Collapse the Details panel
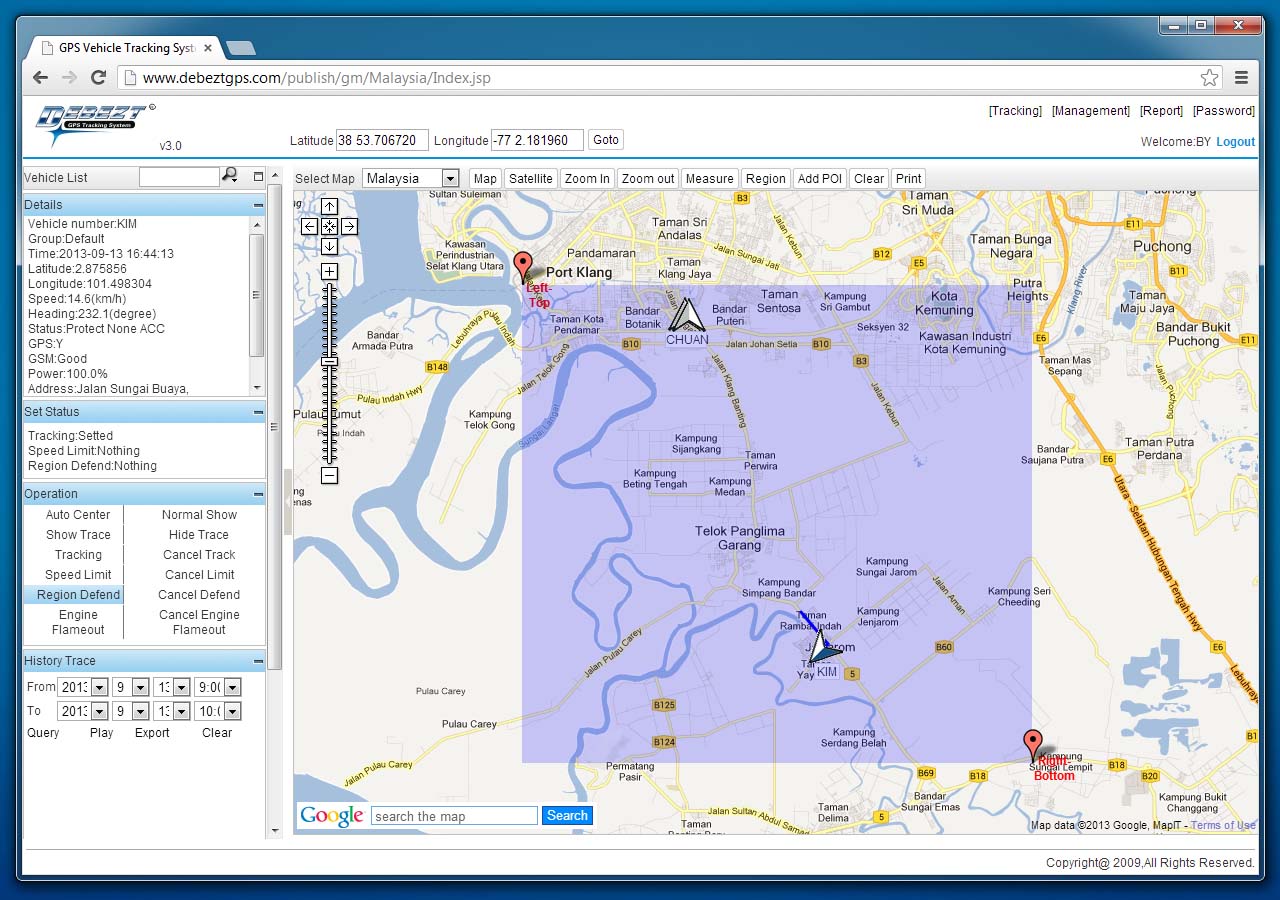The image size is (1280, 900). pos(258,205)
